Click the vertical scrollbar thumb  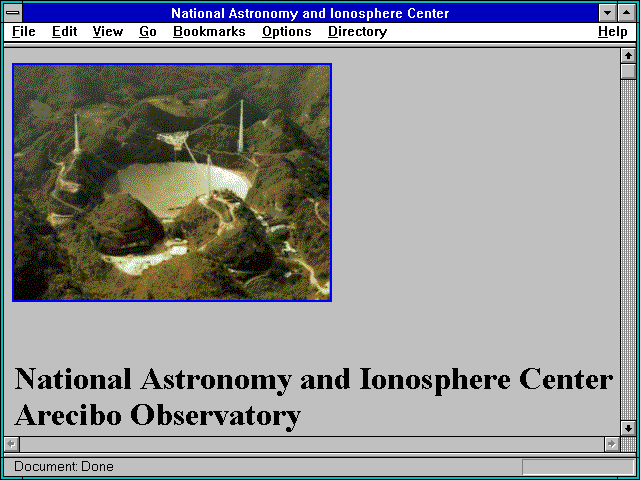point(628,71)
